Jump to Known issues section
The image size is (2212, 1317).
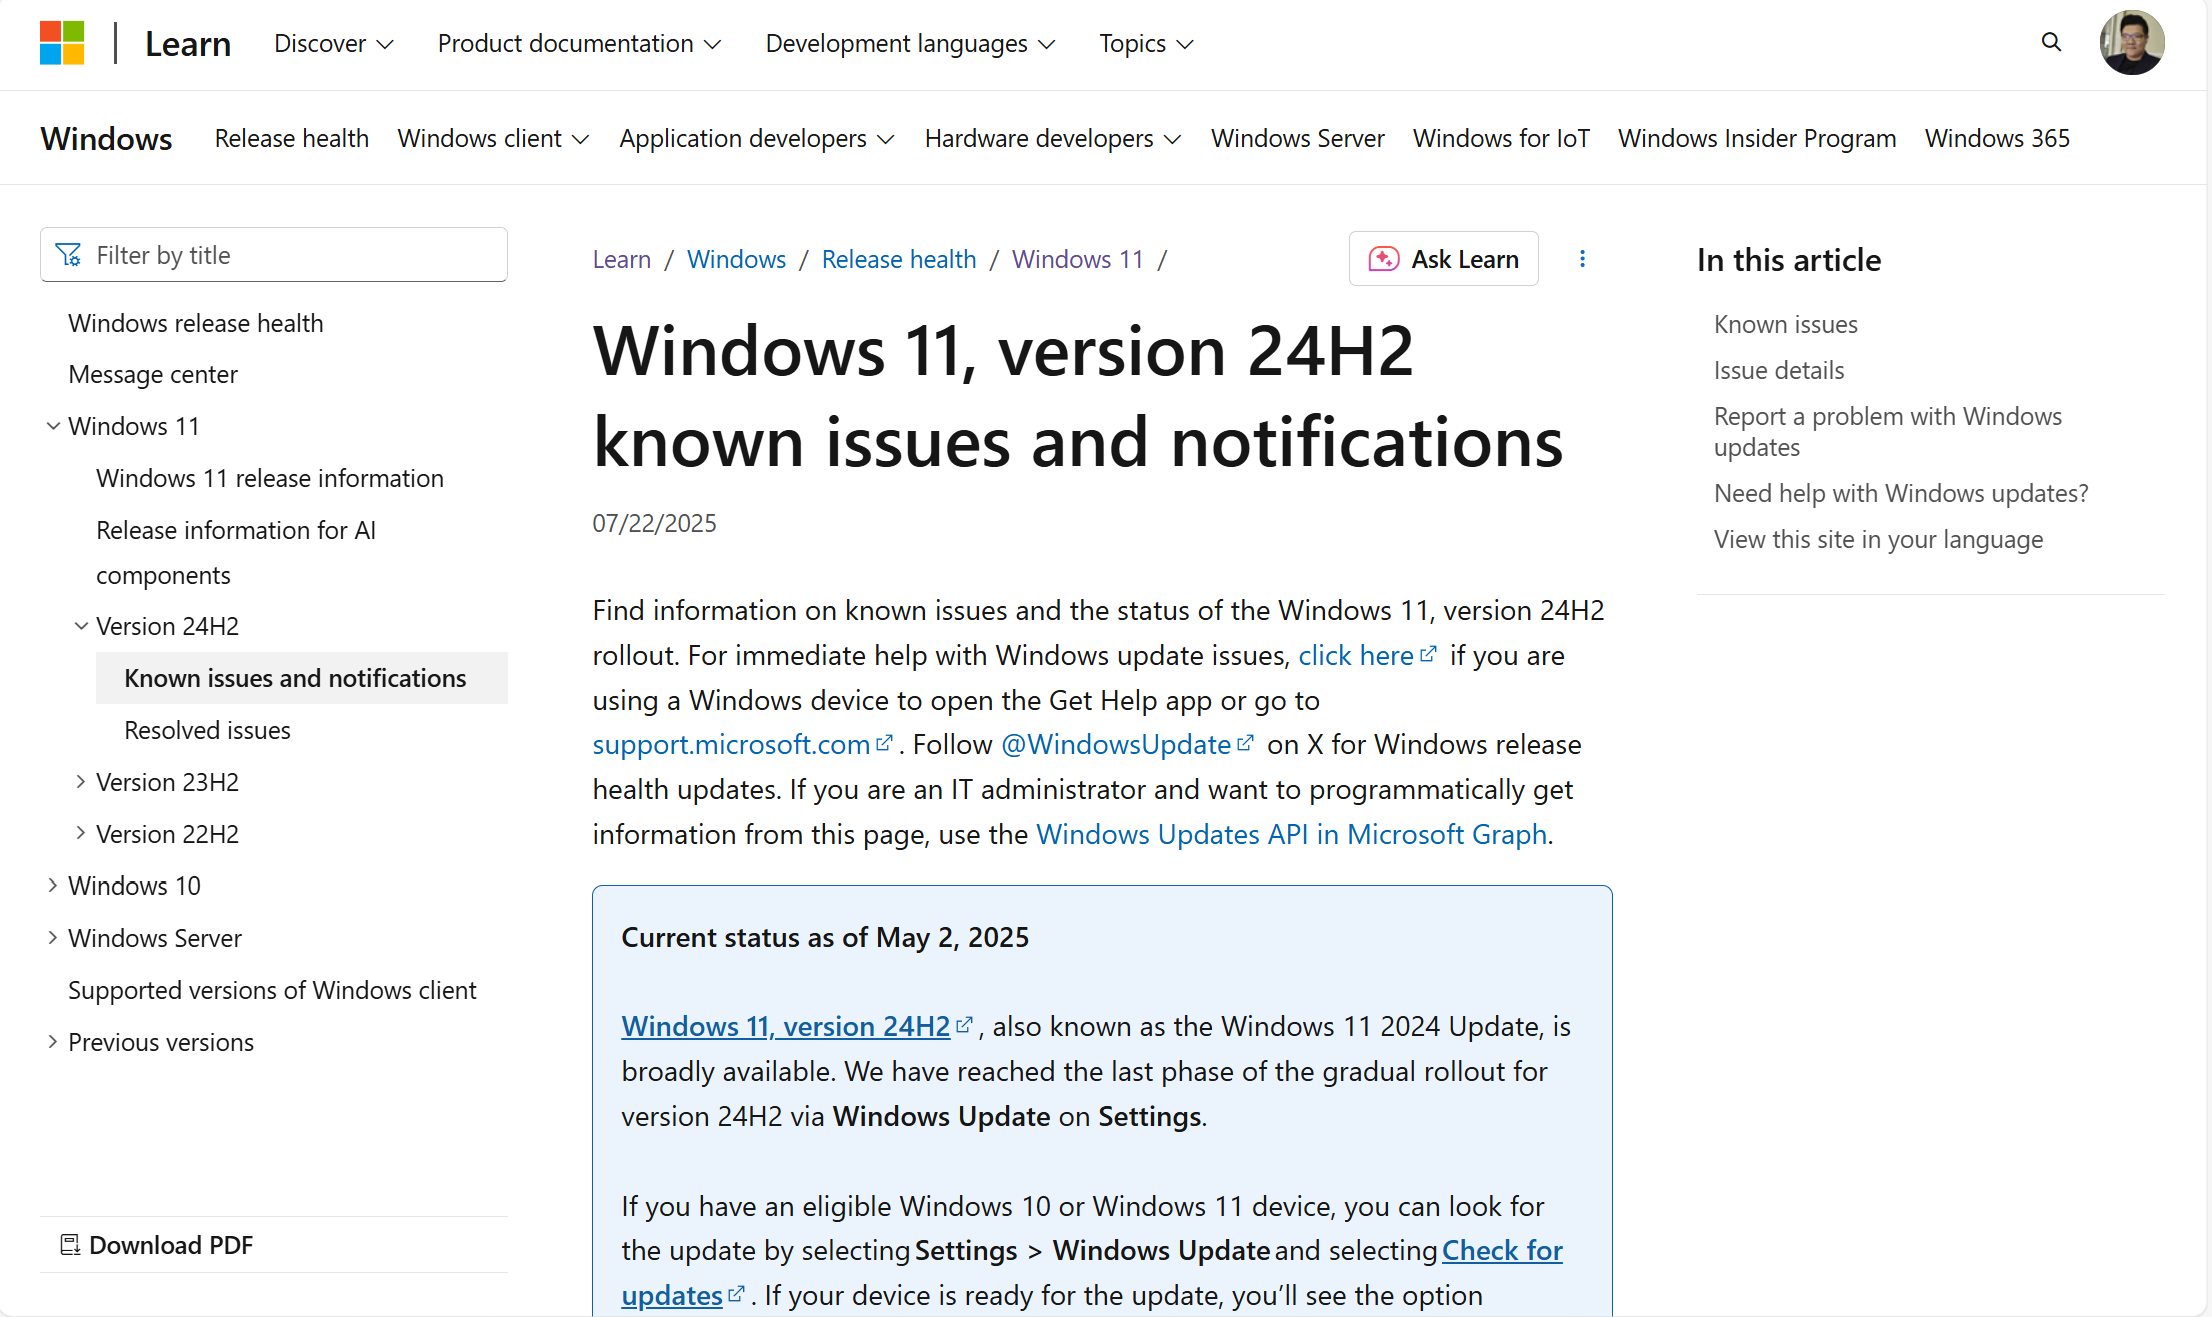pos(1785,324)
